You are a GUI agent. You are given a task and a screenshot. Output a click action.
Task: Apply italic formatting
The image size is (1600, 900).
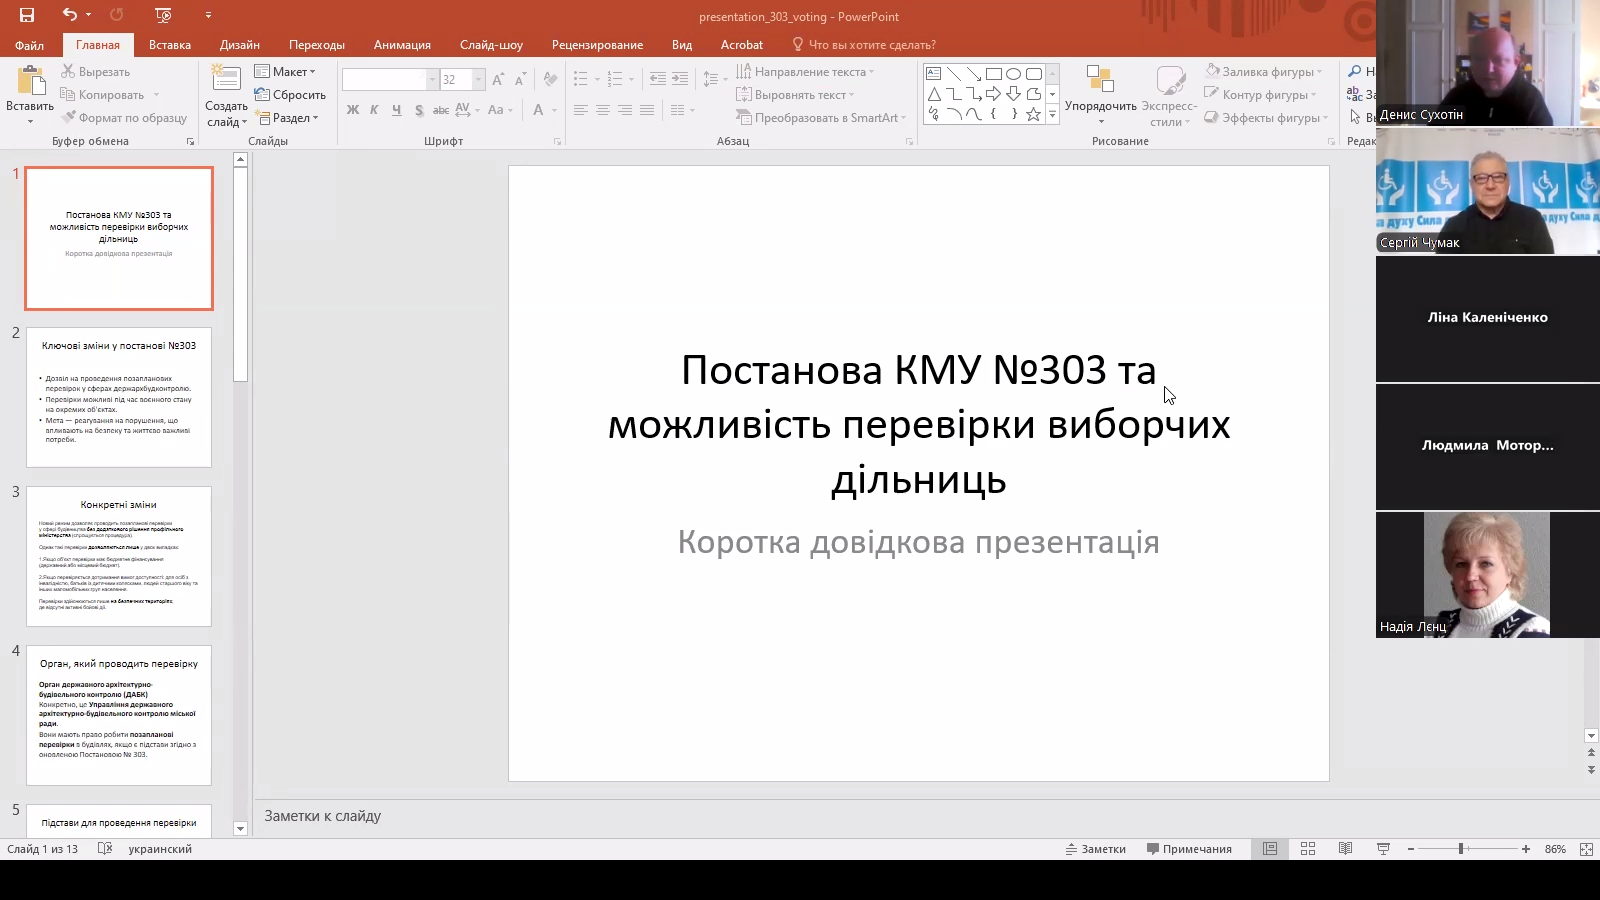[374, 110]
